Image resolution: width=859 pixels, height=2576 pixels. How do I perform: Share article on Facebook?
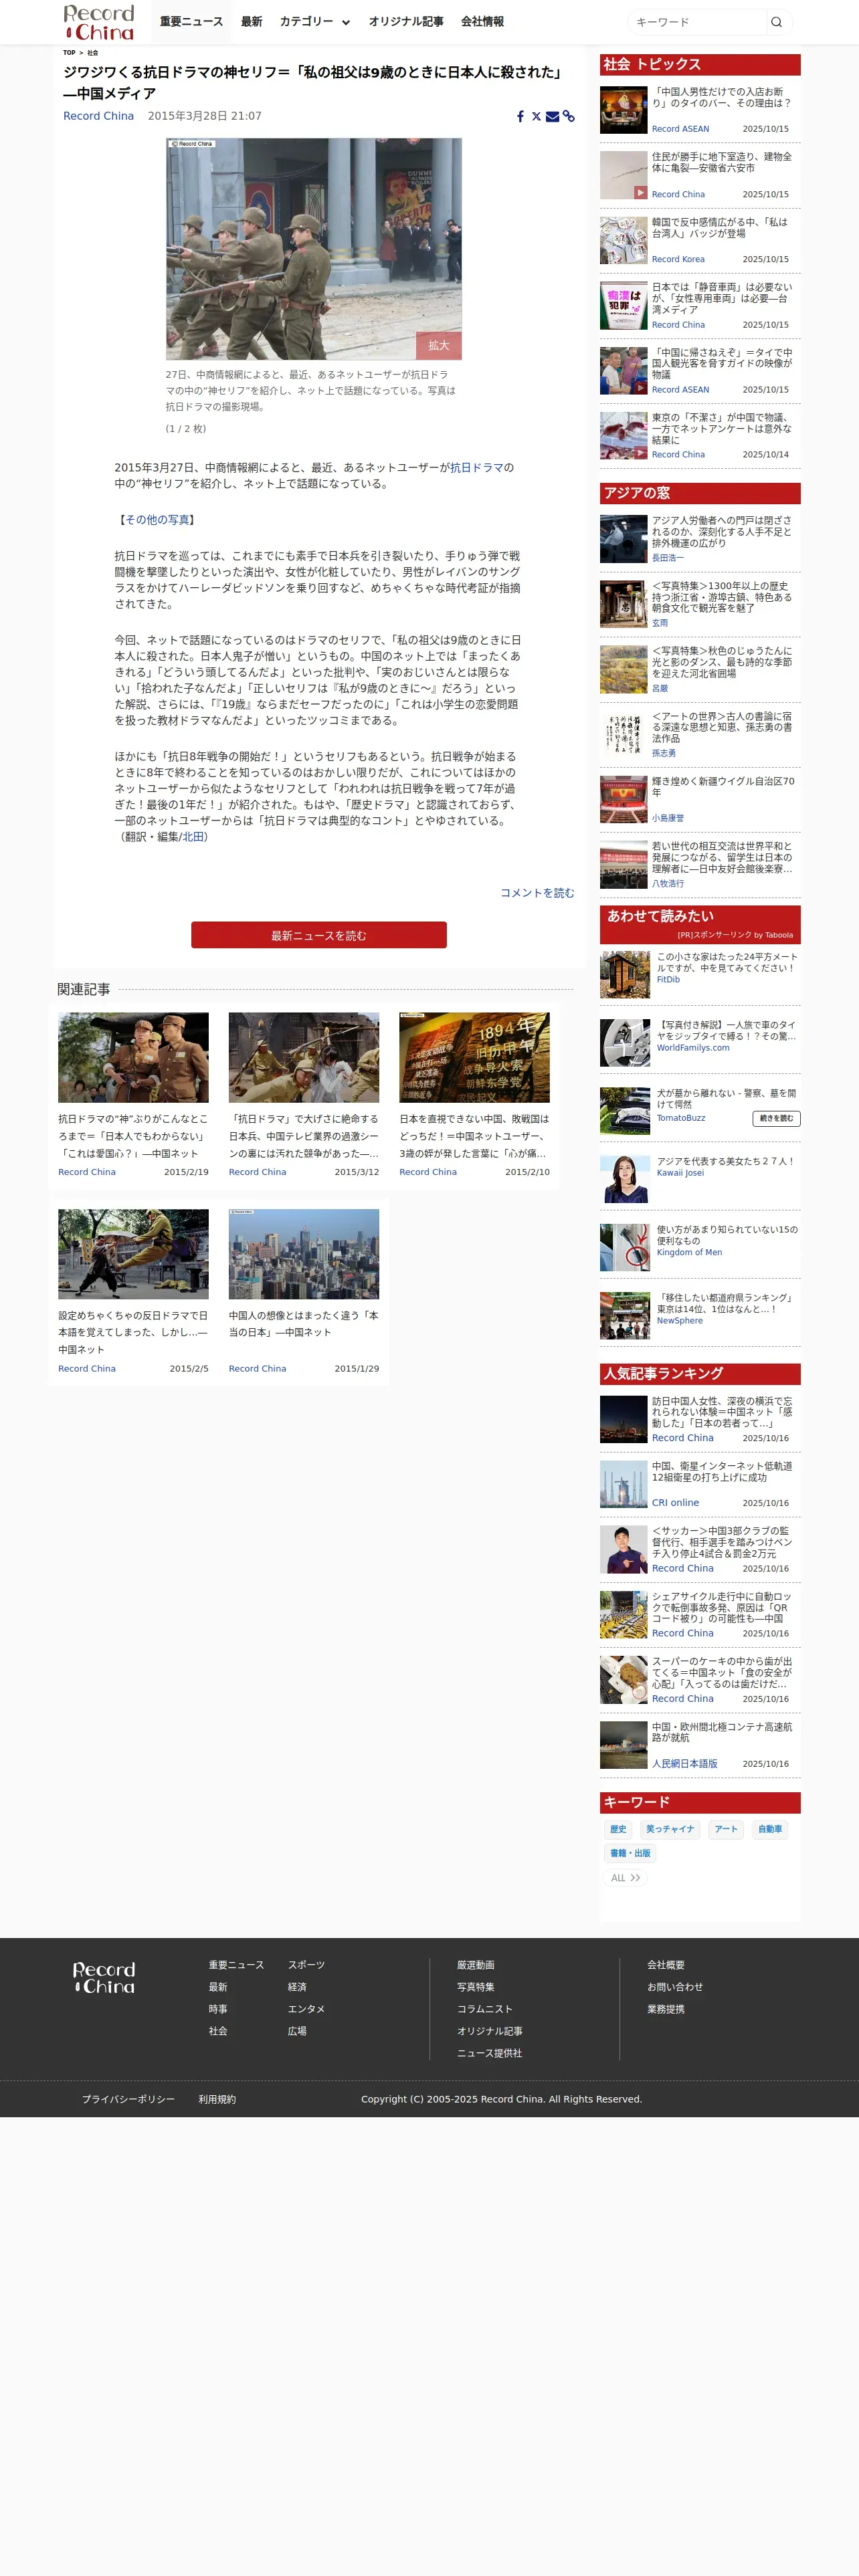[520, 117]
